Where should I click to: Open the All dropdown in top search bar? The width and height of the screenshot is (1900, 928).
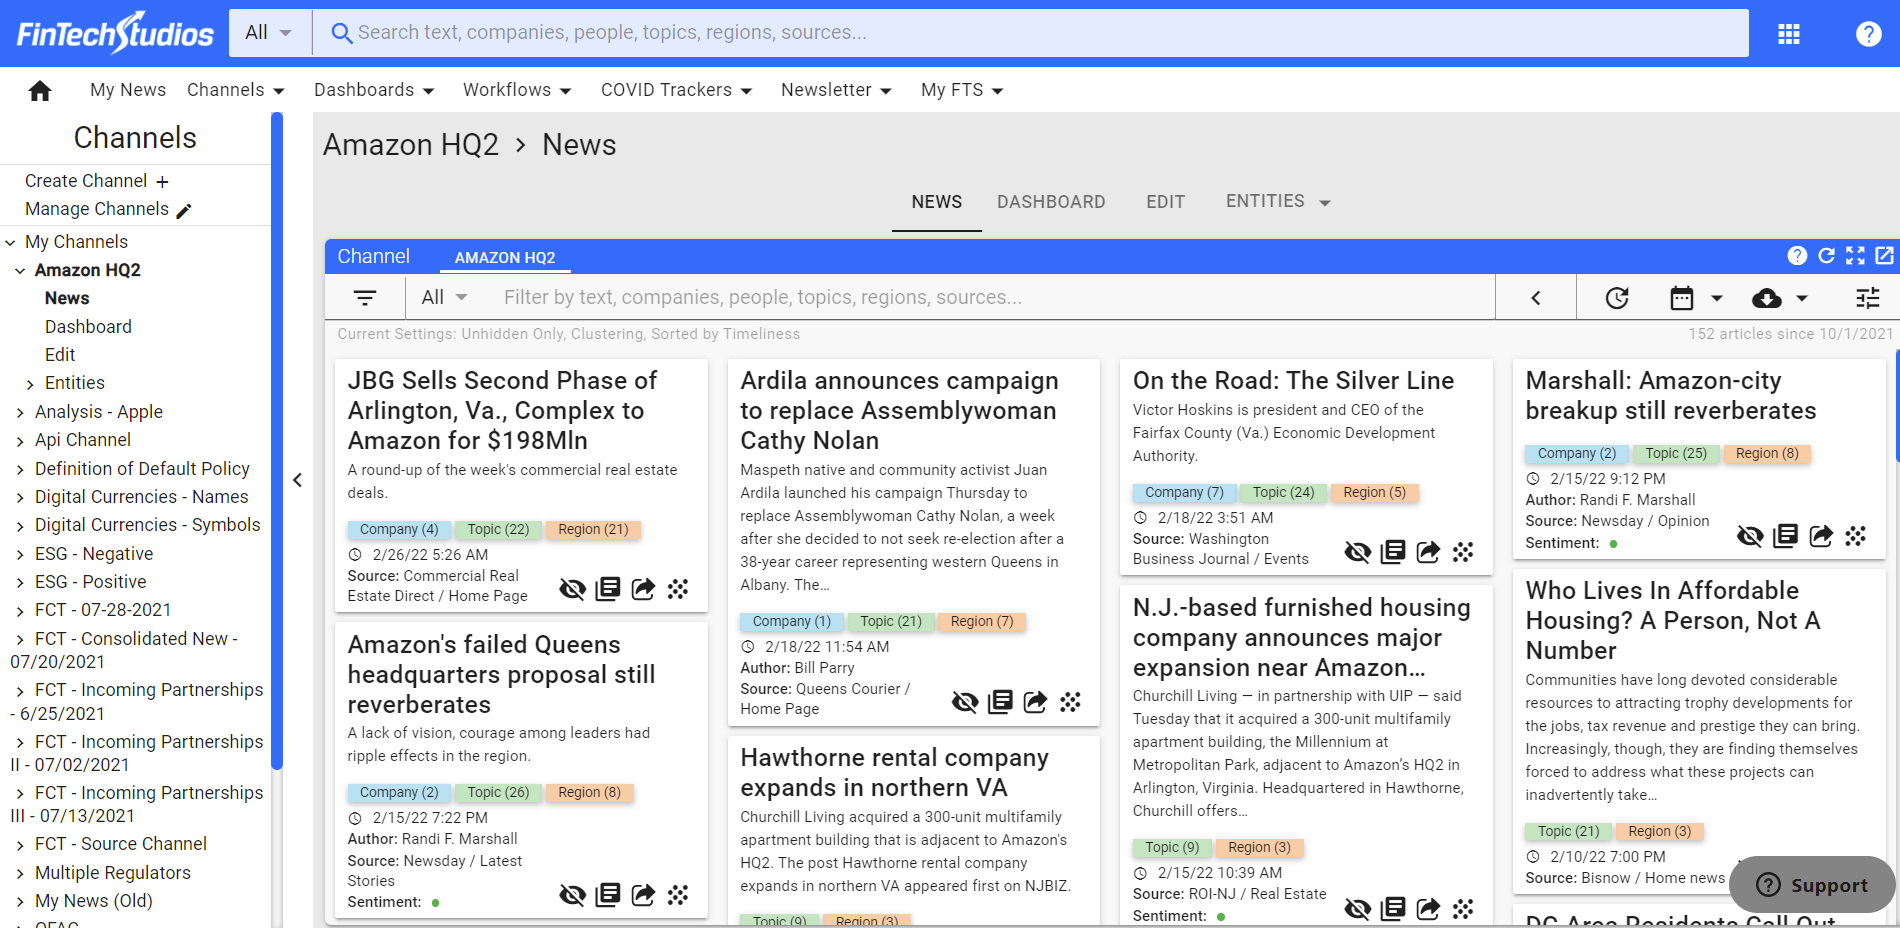[x=269, y=33]
